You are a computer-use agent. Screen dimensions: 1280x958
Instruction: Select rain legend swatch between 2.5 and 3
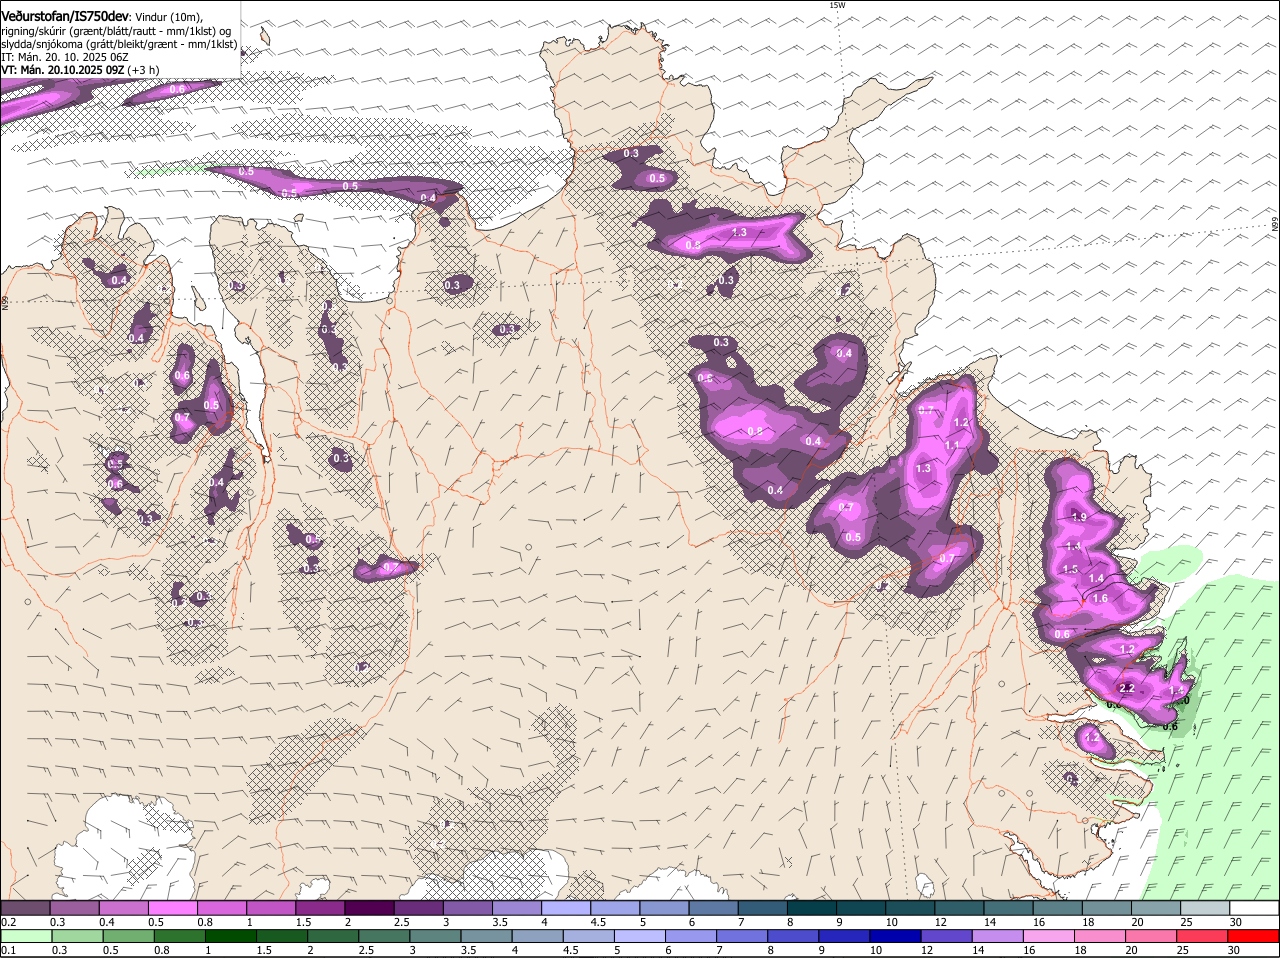(384, 936)
